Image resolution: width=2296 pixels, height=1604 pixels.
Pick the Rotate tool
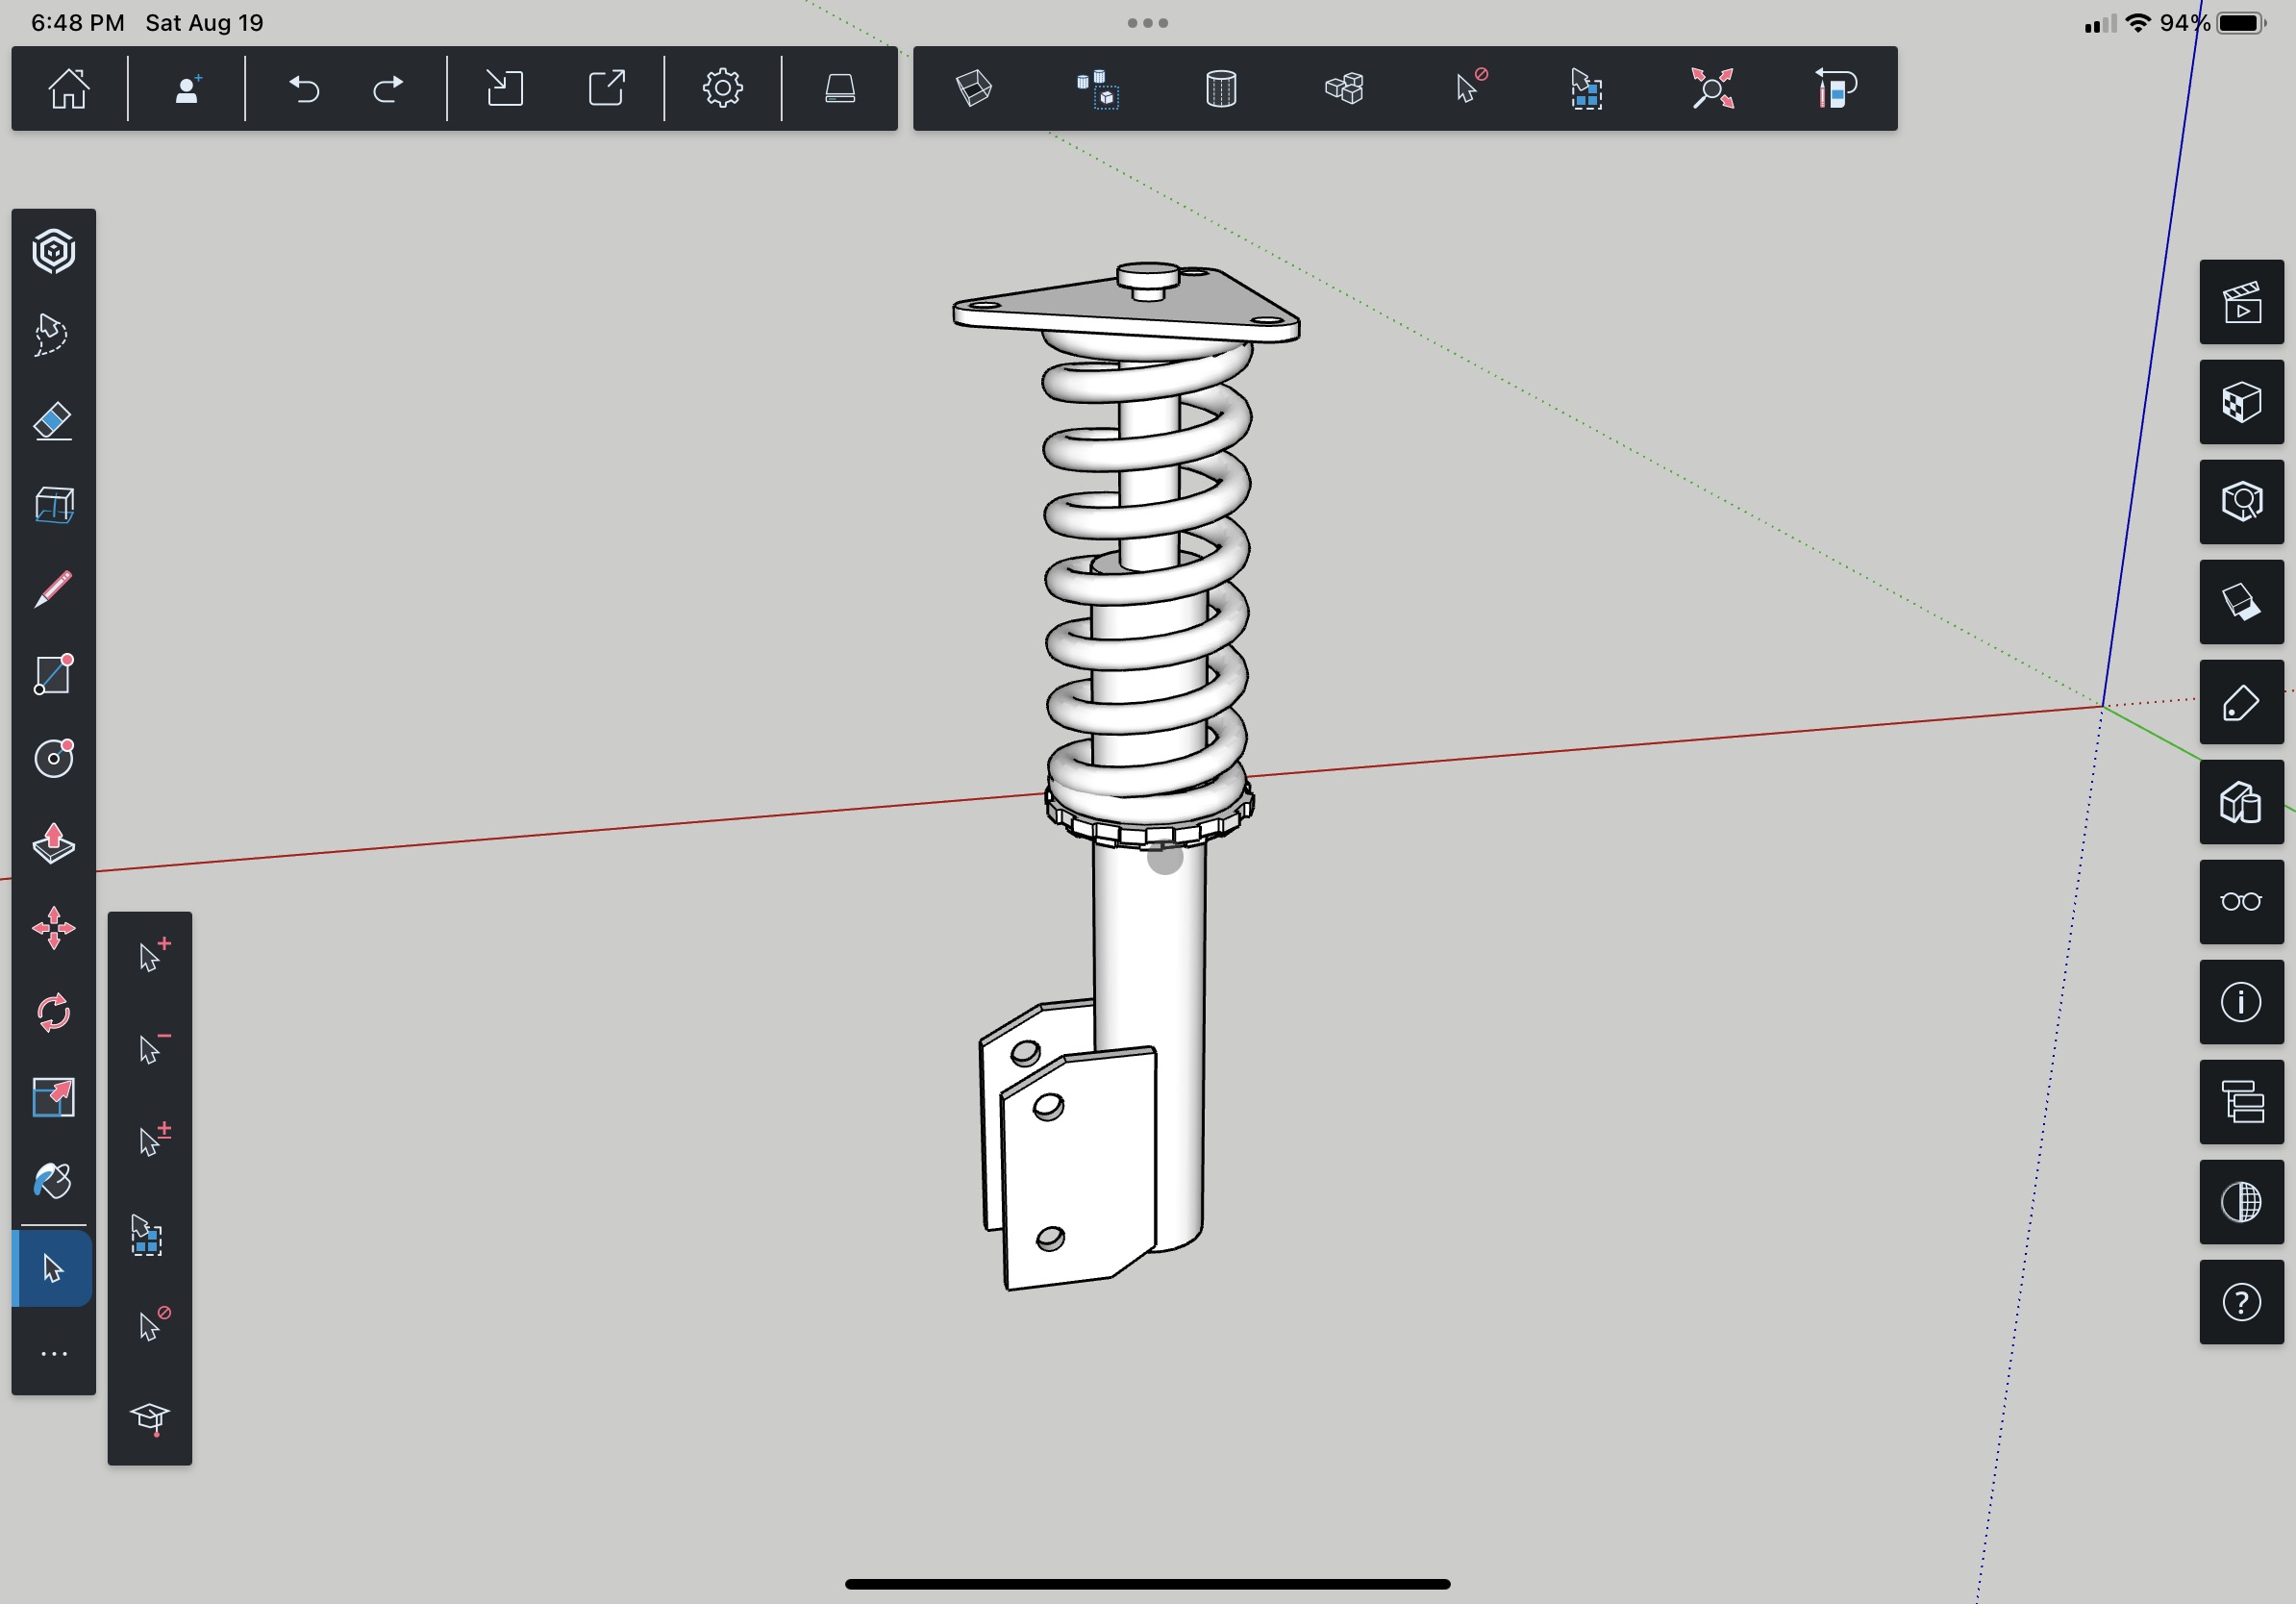pos(53,1013)
